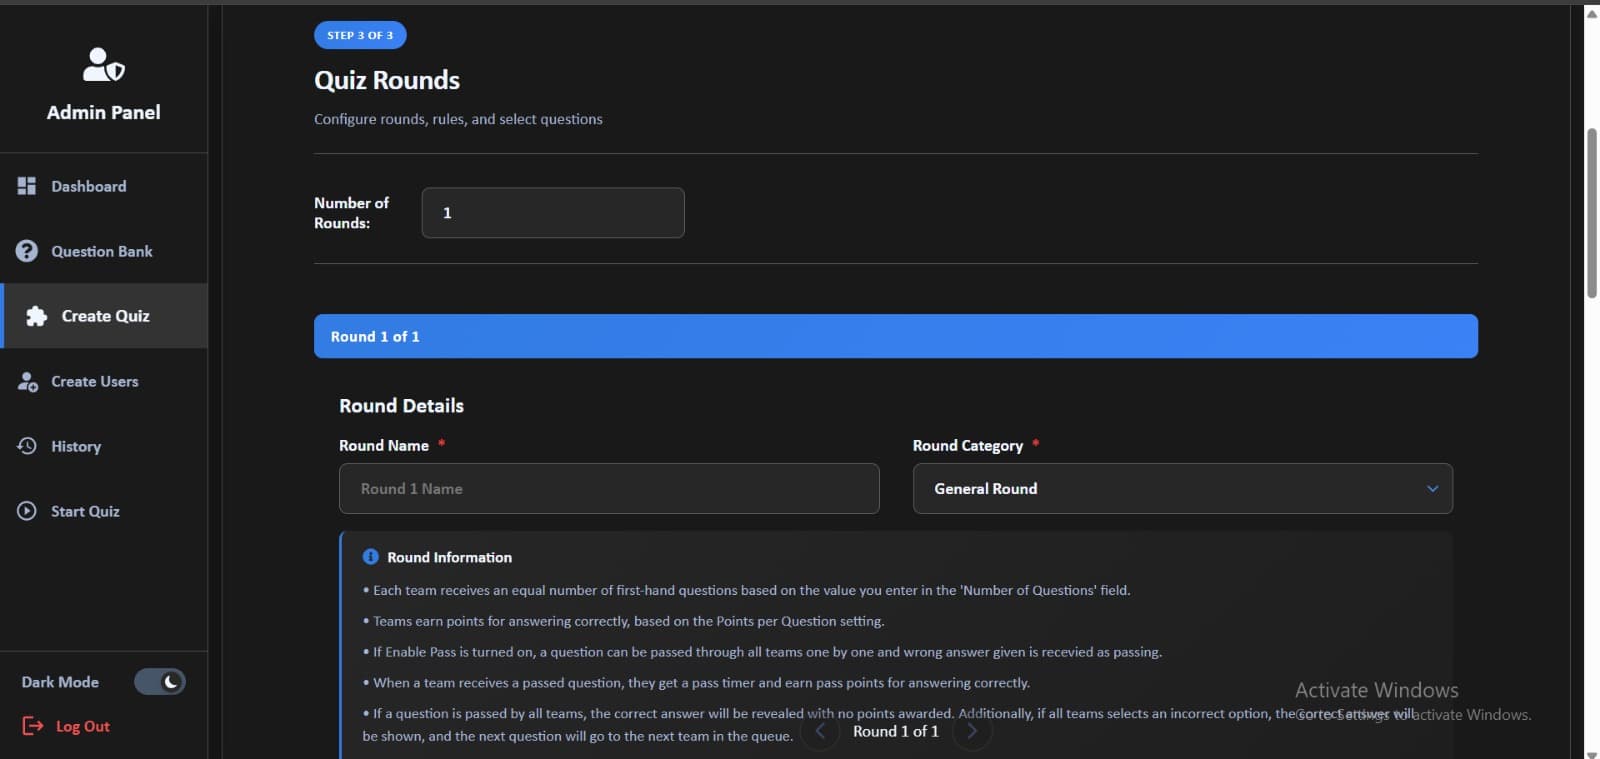The height and width of the screenshot is (759, 1600).
Task: Click the Question Bank question mark icon
Action: (27, 251)
